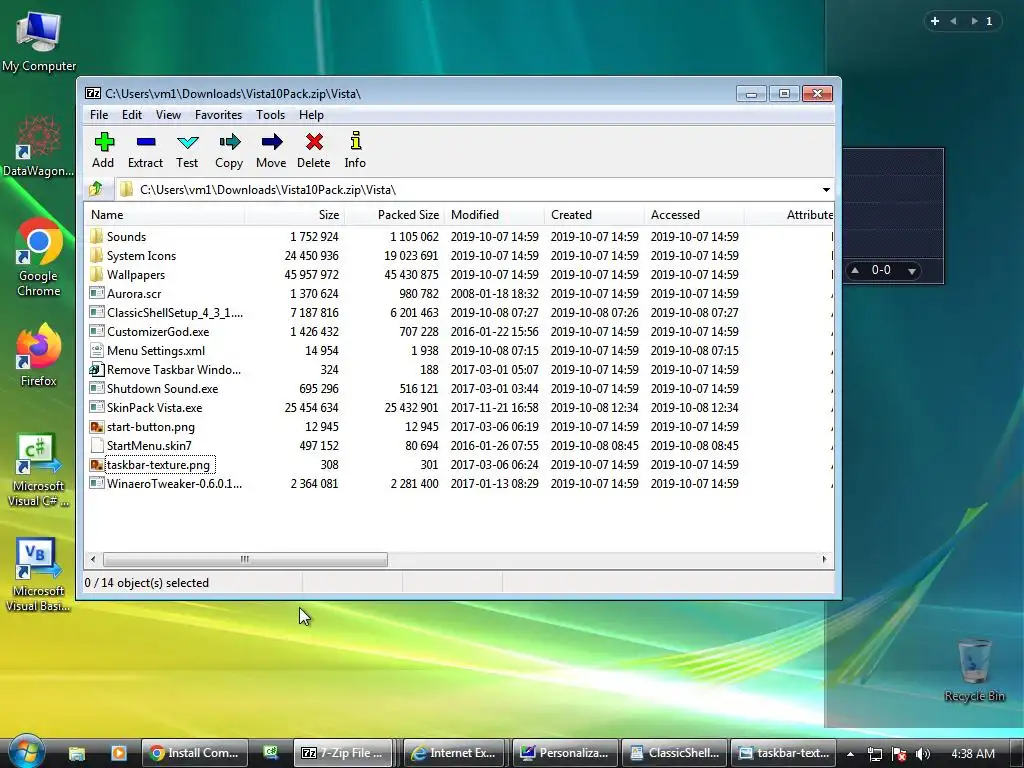The height and width of the screenshot is (768, 1024).
Task: Select WinaeroTweaker-0.6.0.1 in the list
Action: pos(174,483)
